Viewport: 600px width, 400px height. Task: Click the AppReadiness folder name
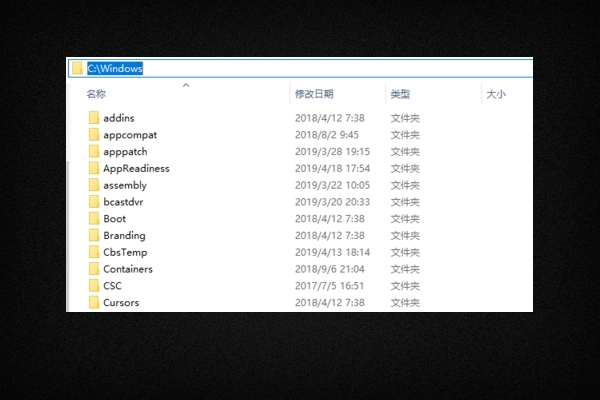(x=136, y=169)
